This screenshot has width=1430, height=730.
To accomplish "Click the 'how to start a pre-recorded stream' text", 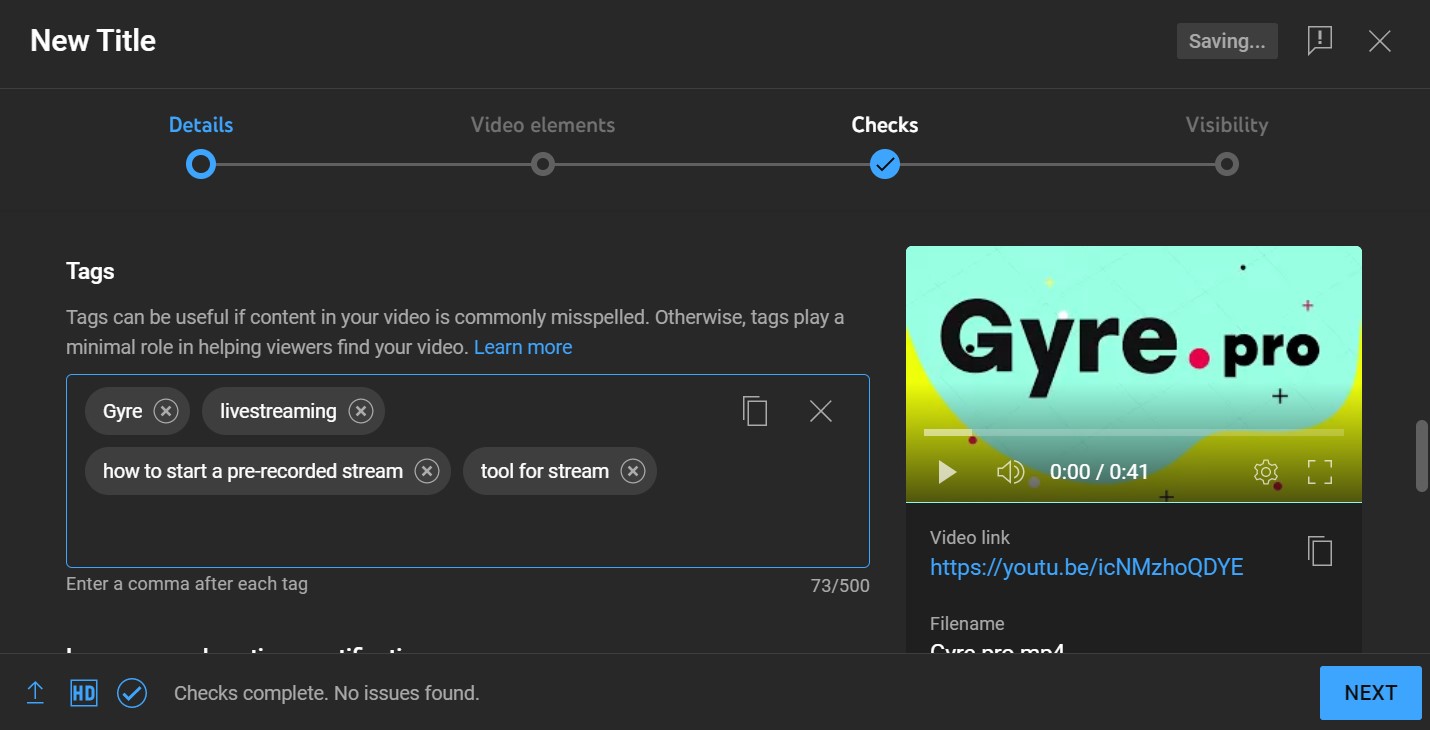I will tap(253, 471).
